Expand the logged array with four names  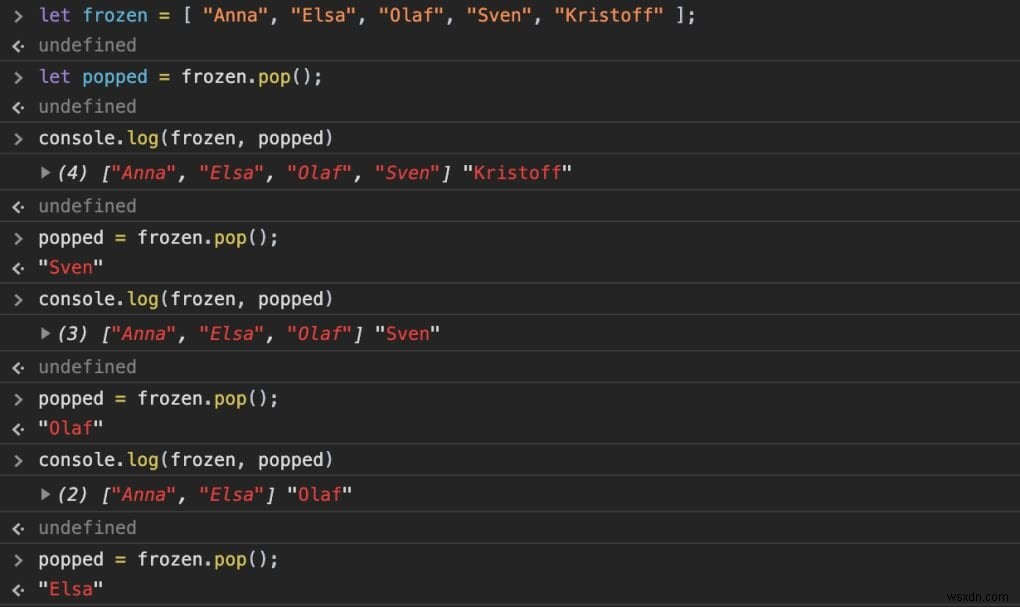click(45, 172)
